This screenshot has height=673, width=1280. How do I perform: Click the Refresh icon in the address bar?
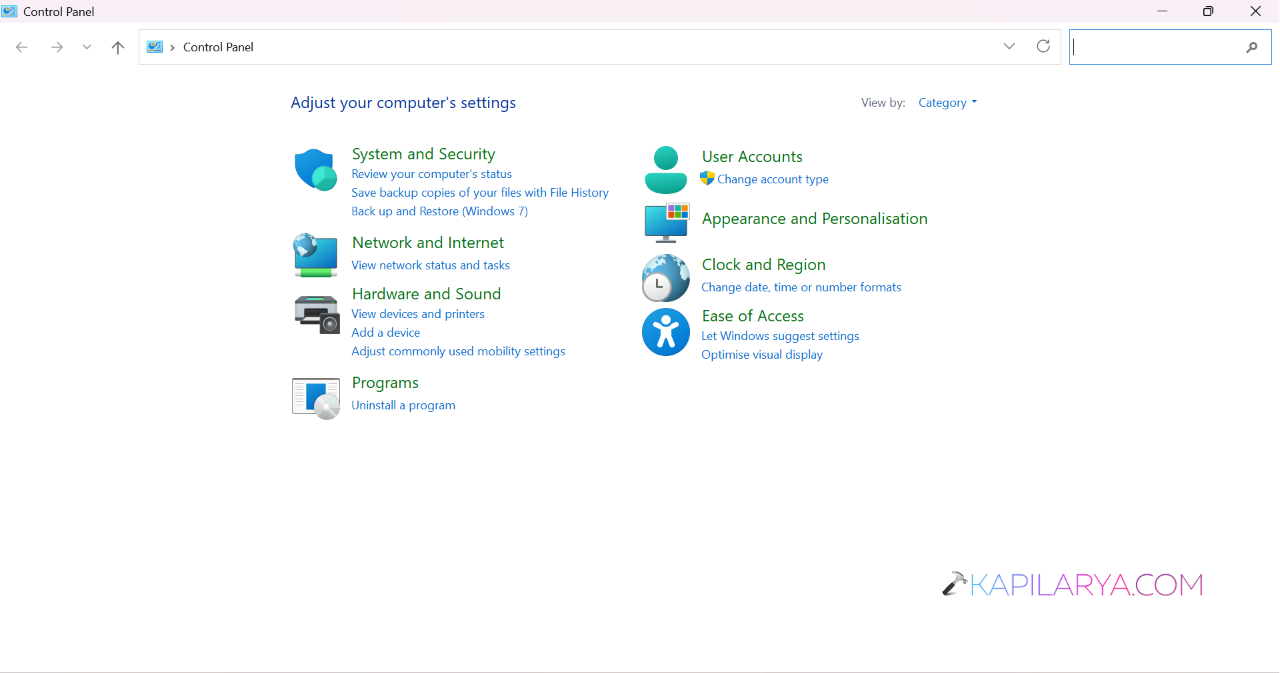click(x=1043, y=46)
